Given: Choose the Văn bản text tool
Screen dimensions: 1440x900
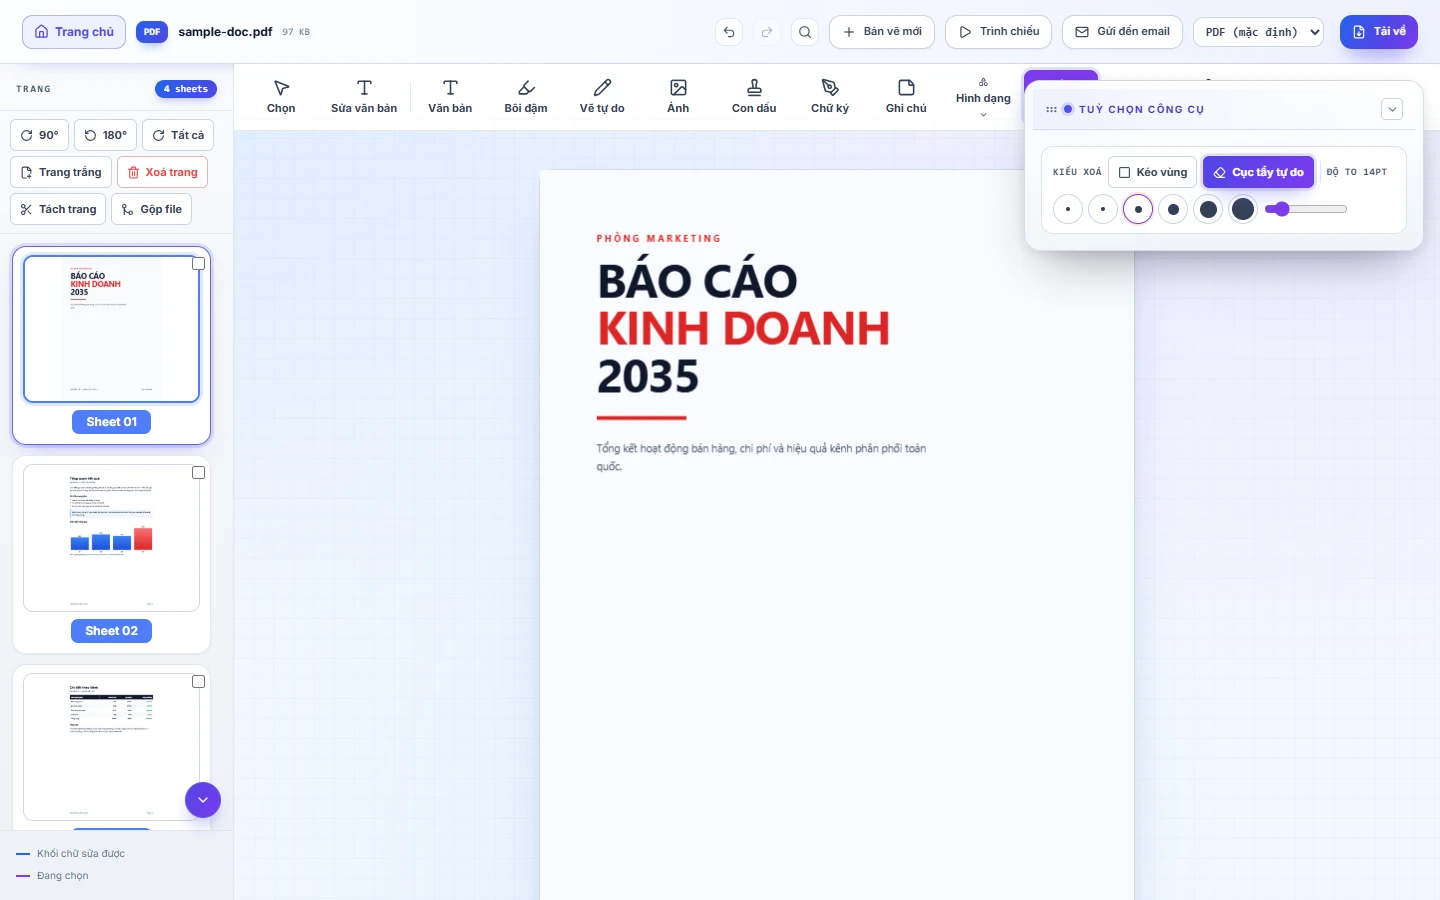Looking at the screenshot, I should [450, 97].
